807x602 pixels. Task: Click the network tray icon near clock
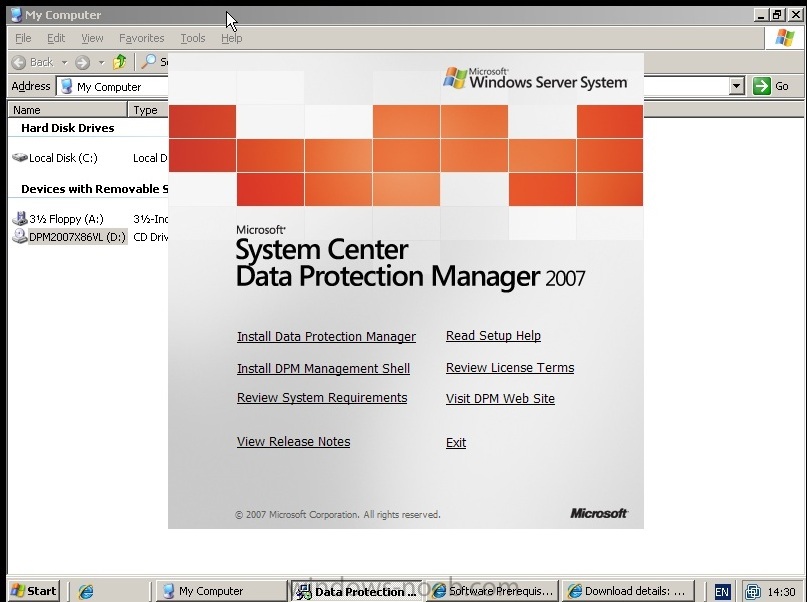[753, 591]
